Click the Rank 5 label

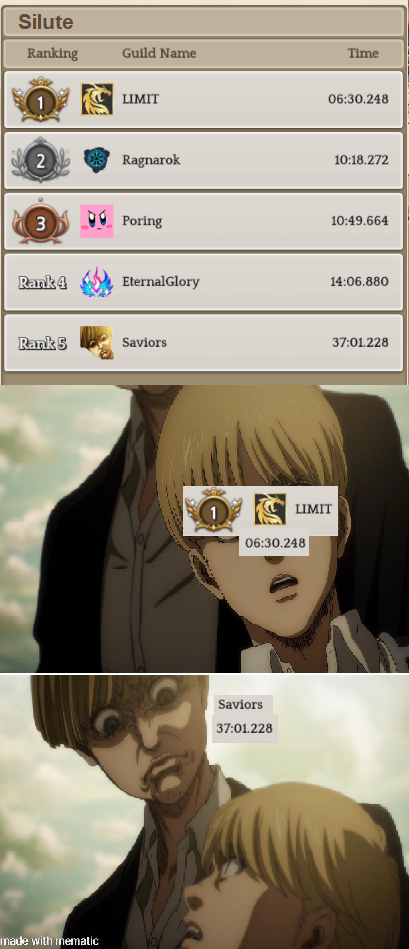coord(42,343)
